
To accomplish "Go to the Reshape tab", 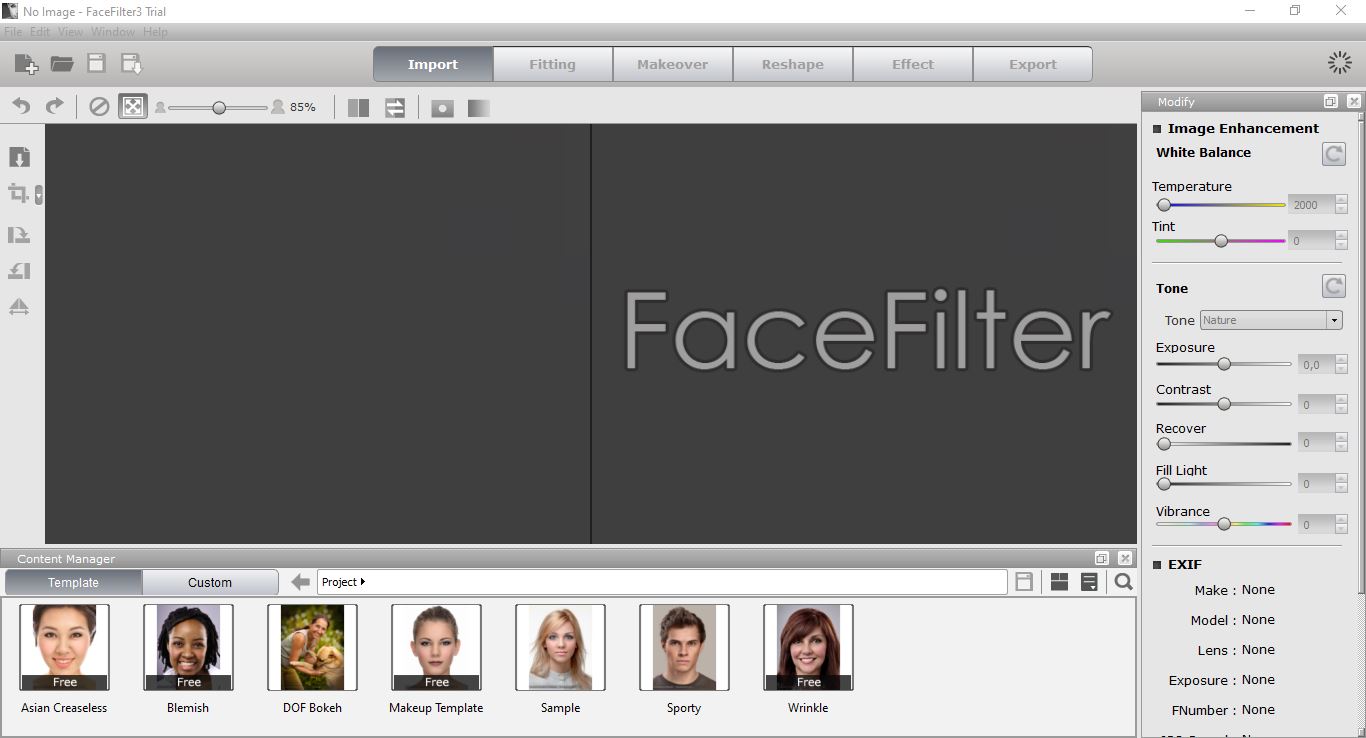I will 792,64.
